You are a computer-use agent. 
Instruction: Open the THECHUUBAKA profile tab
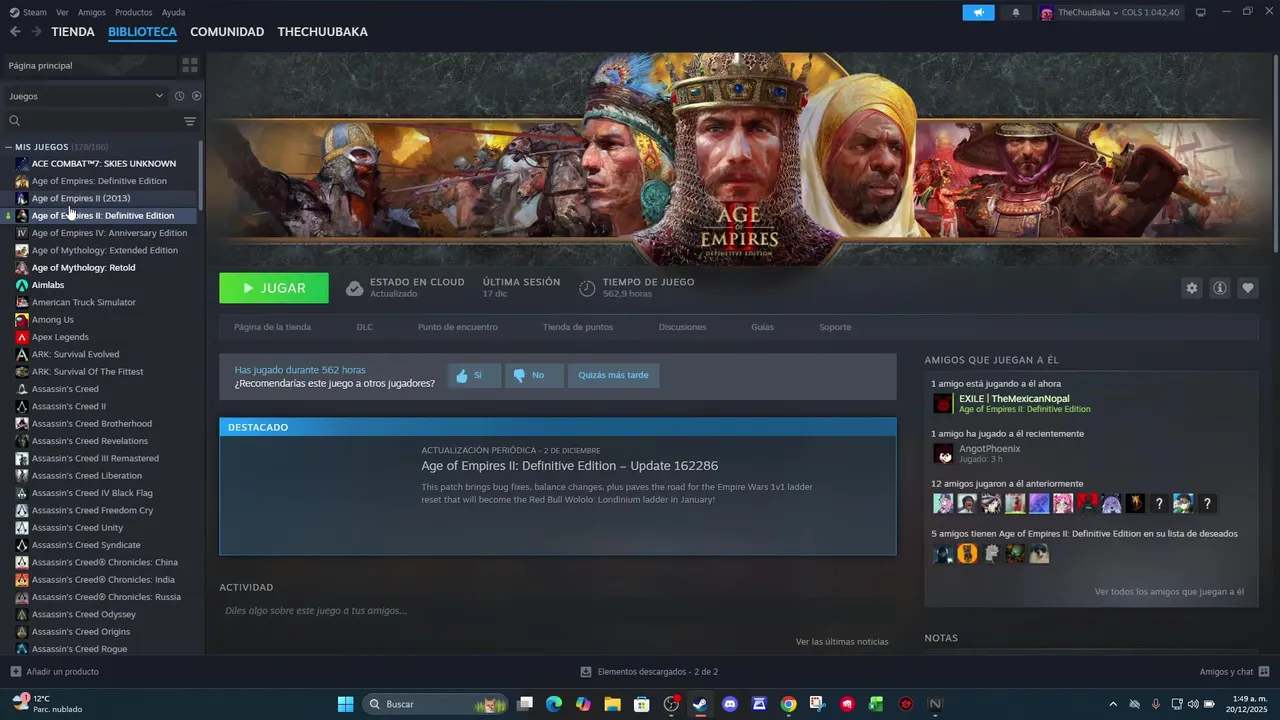pyautogui.click(x=323, y=32)
